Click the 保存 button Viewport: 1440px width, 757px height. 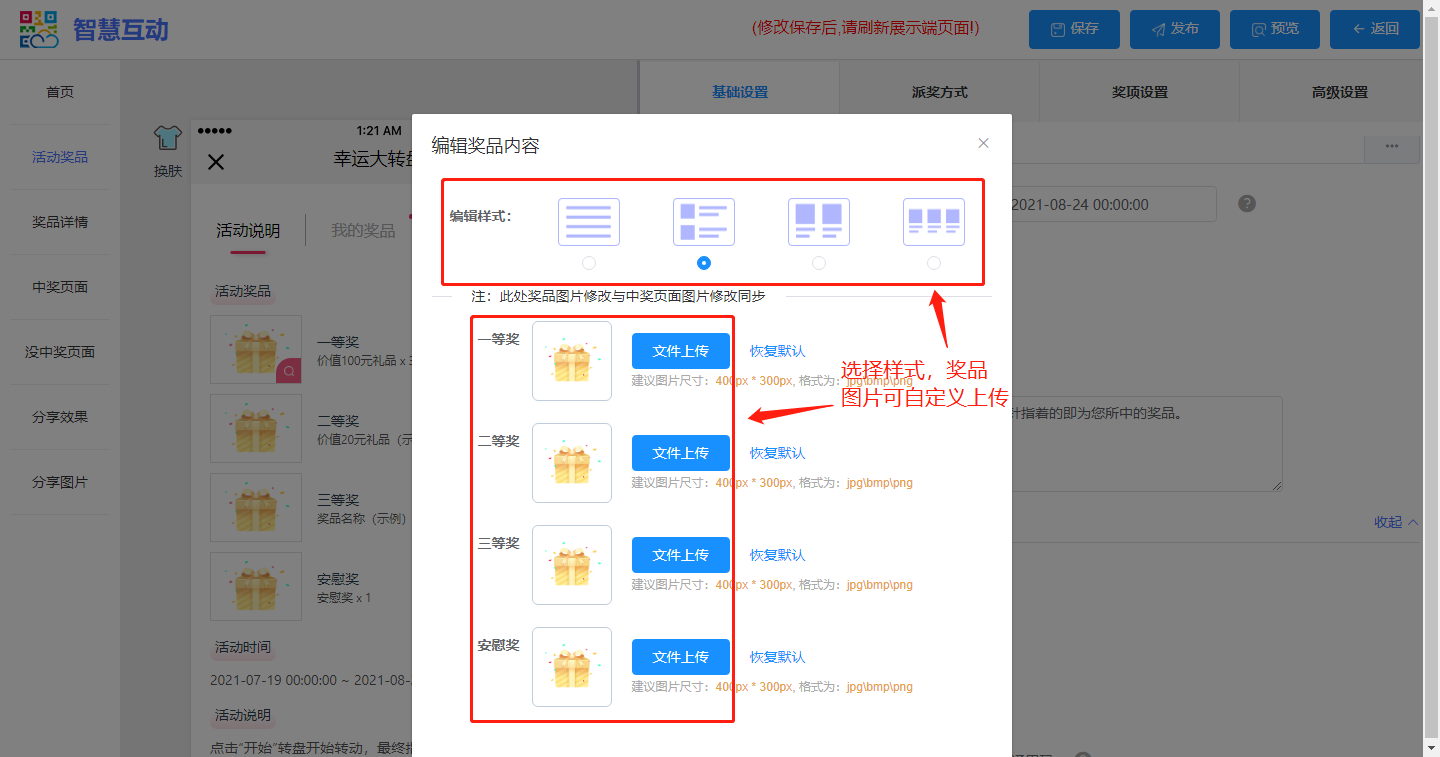[1074, 29]
